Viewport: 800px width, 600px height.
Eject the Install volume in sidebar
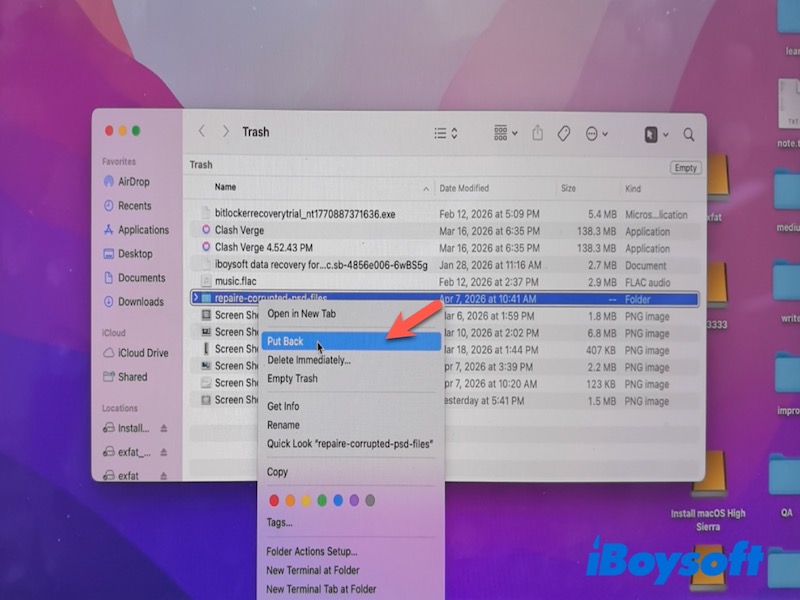[x=164, y=429]
